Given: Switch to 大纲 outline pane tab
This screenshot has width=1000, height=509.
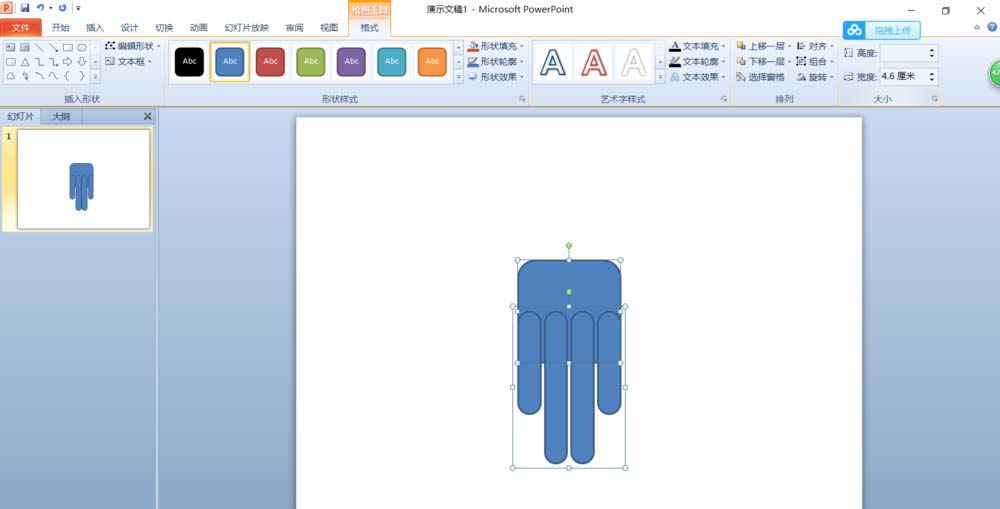Looking at the screenshot, I should pos(61,116).
